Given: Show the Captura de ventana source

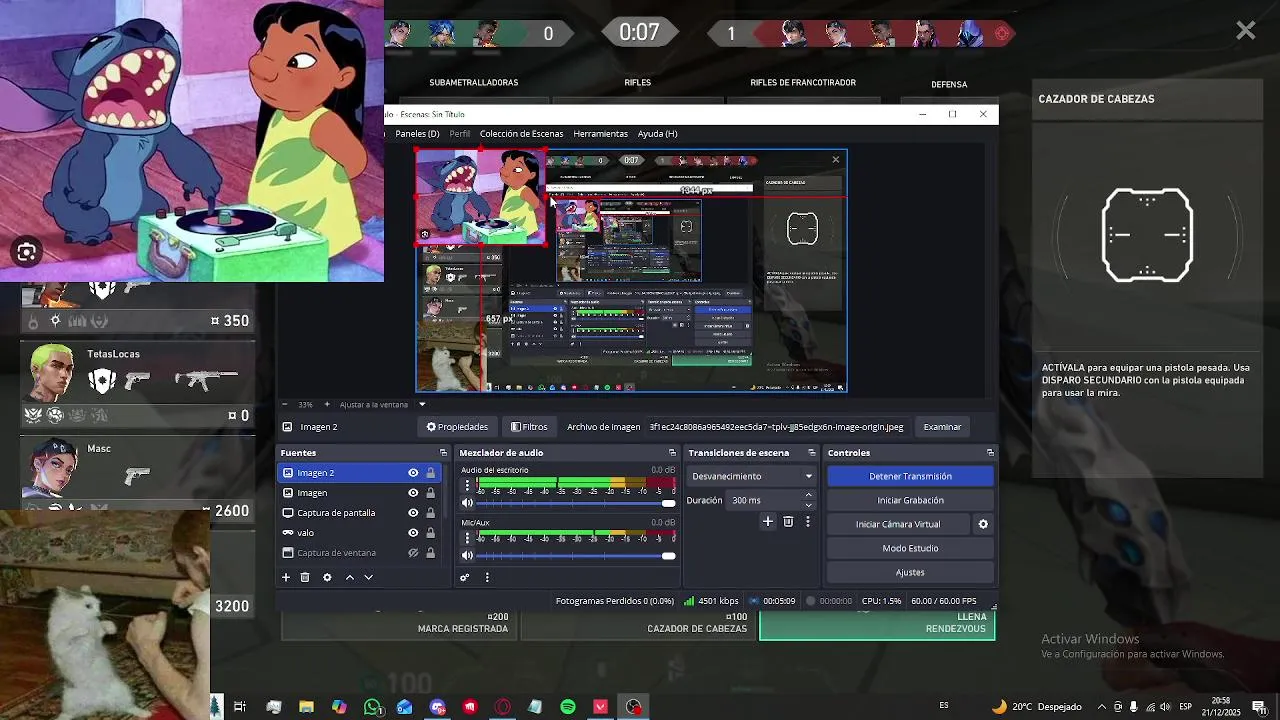Looking at the screenshot, I should coord(413,553).
